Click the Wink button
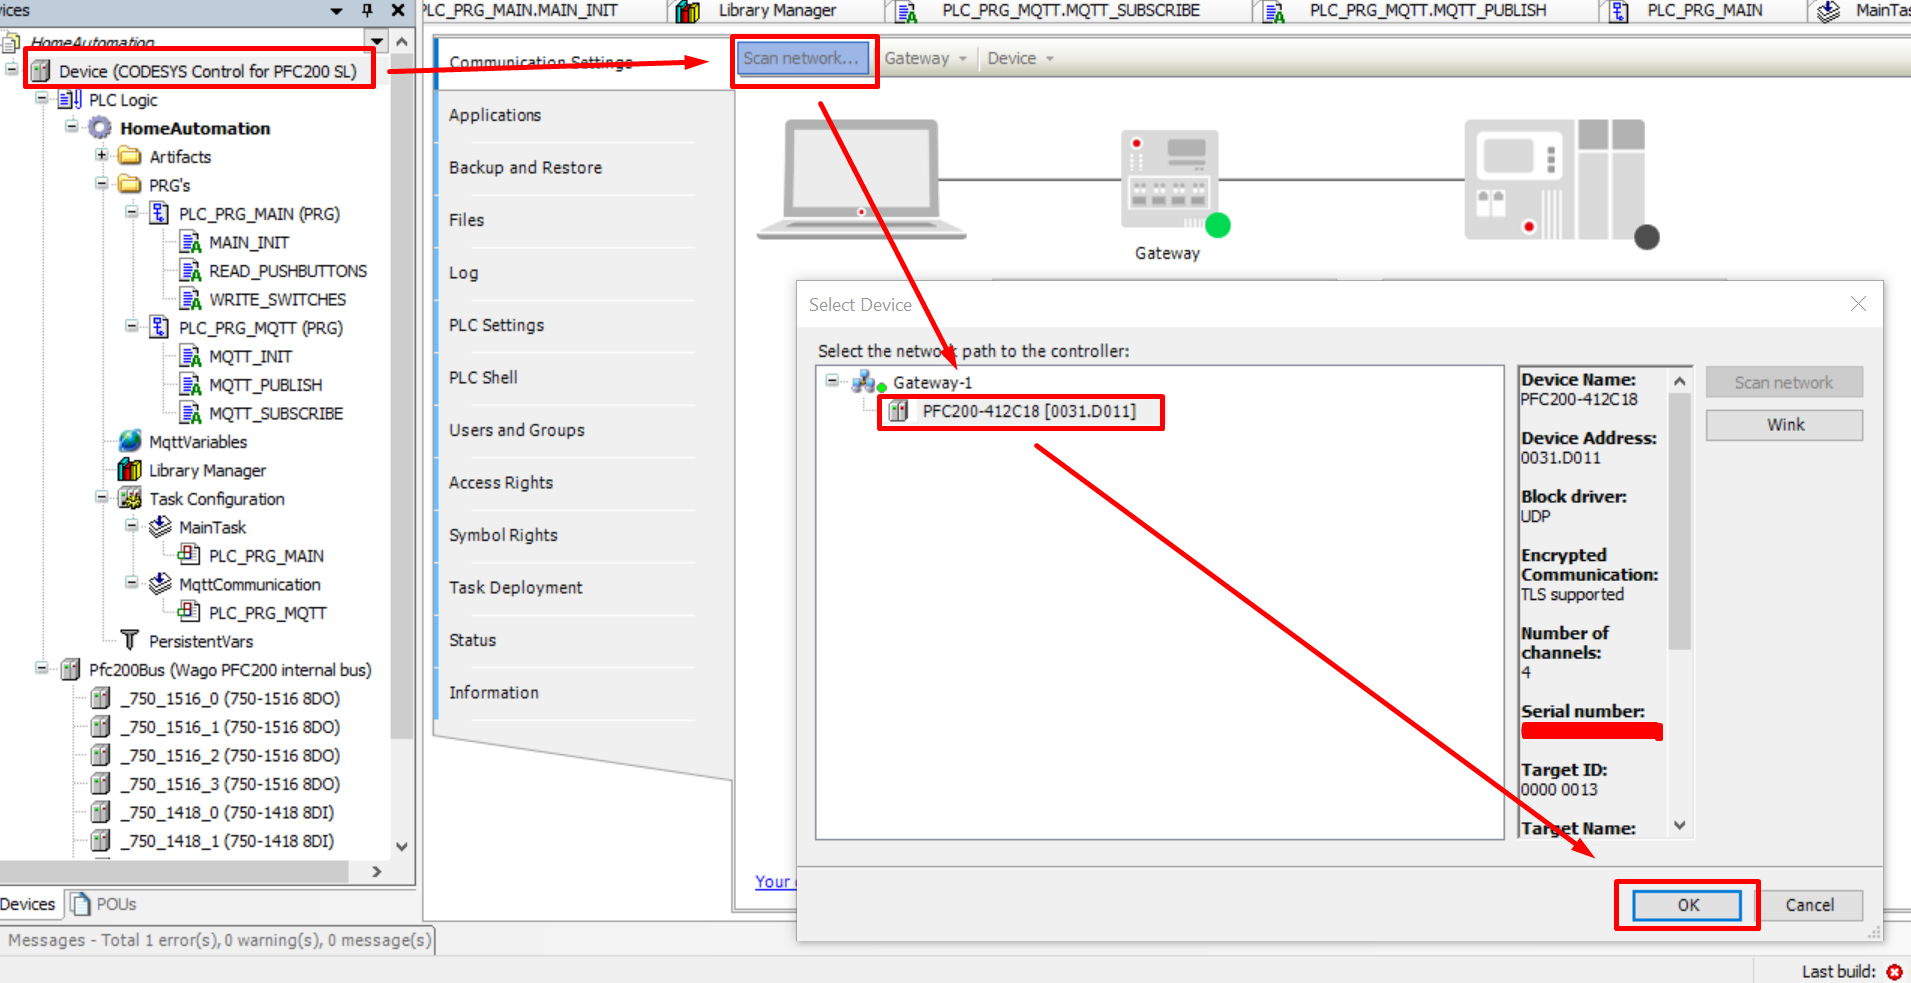 pos(1785,425)
